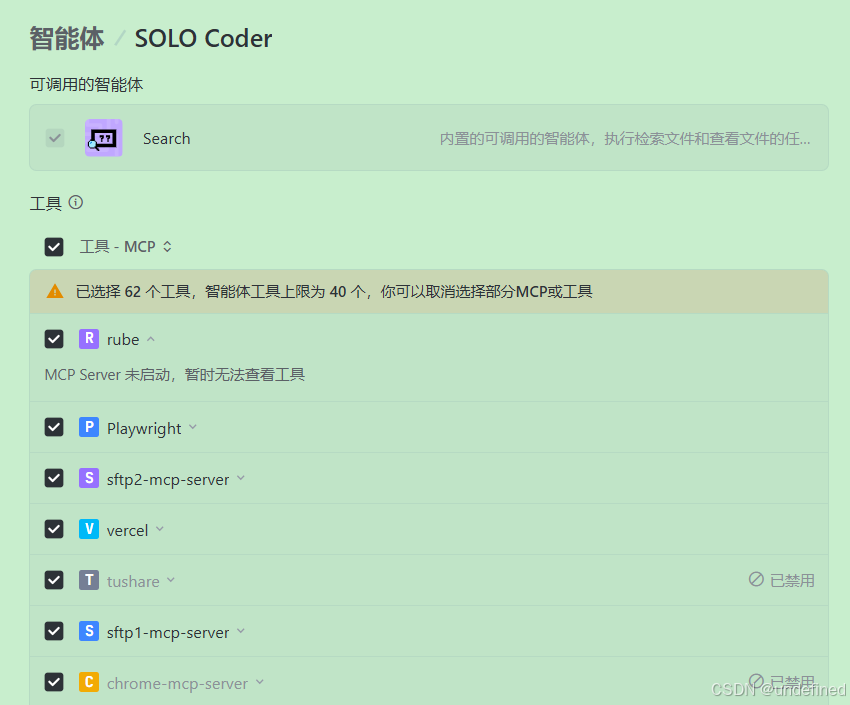This screenshot has width=850, height=705.
Task: Click the MCP Server 未启动 notice
Action: pos(175,374)
